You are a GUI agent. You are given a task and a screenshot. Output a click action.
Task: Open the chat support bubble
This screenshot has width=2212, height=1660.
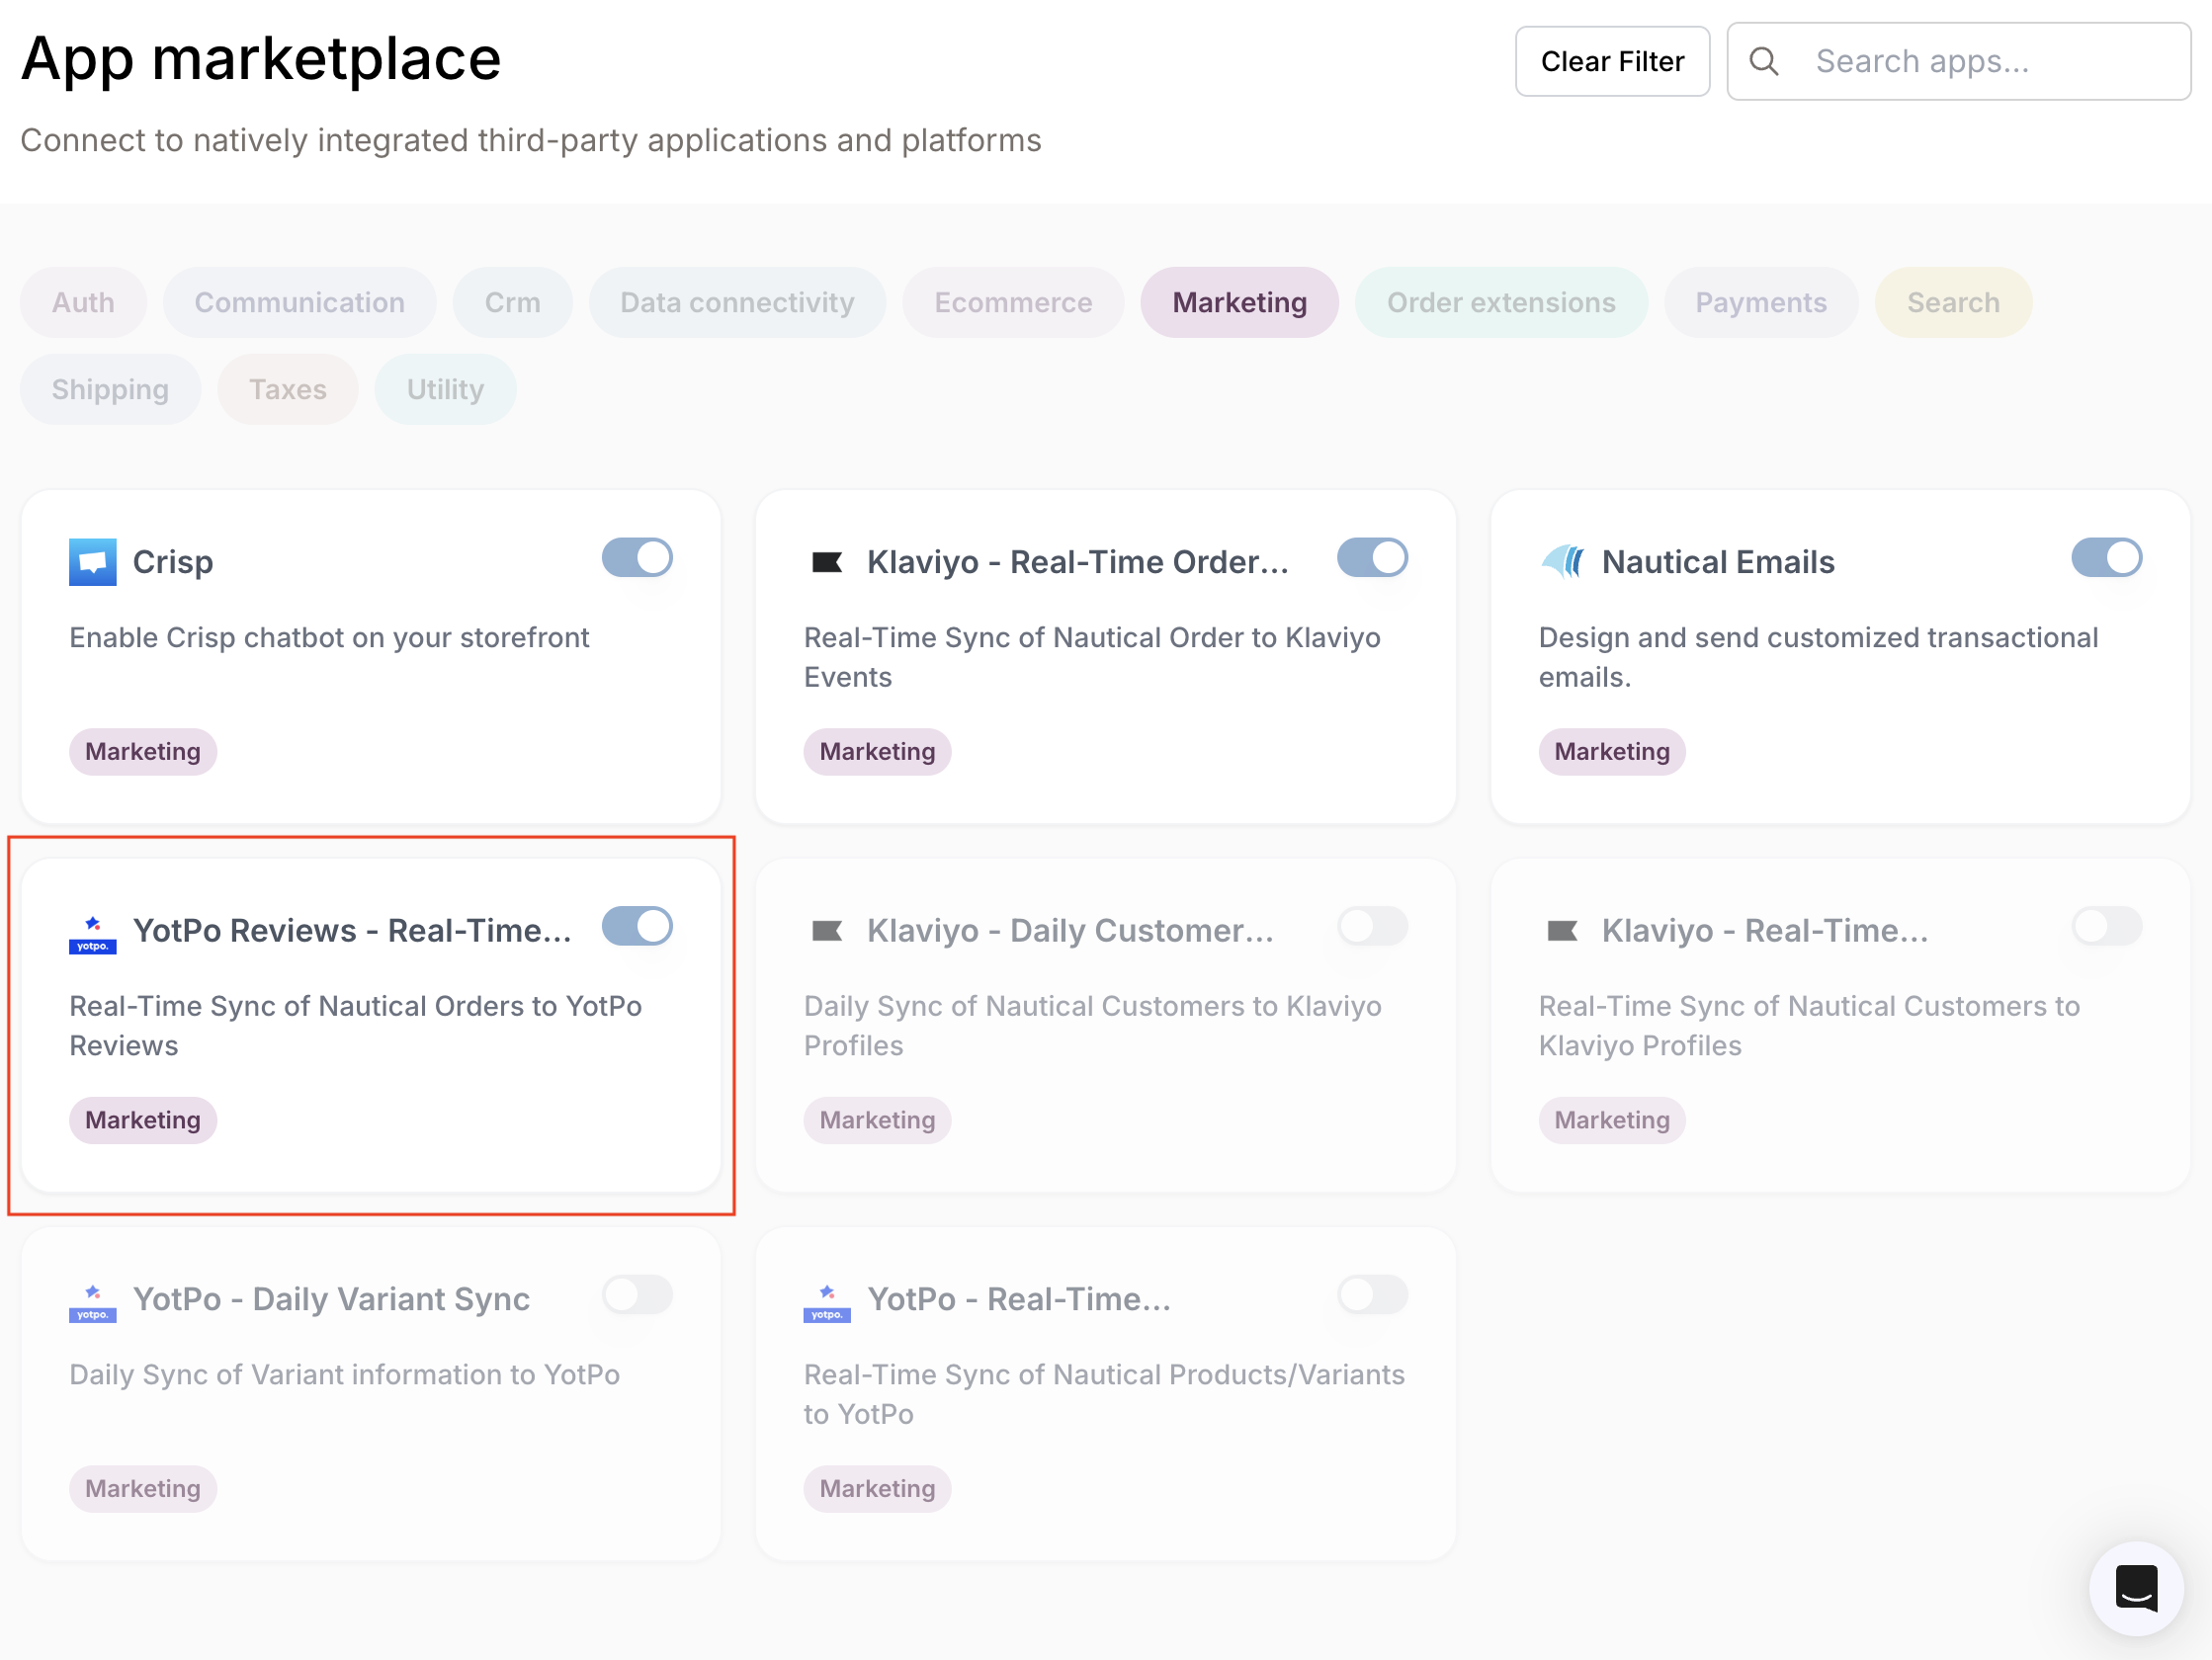coord(2136,1589)
